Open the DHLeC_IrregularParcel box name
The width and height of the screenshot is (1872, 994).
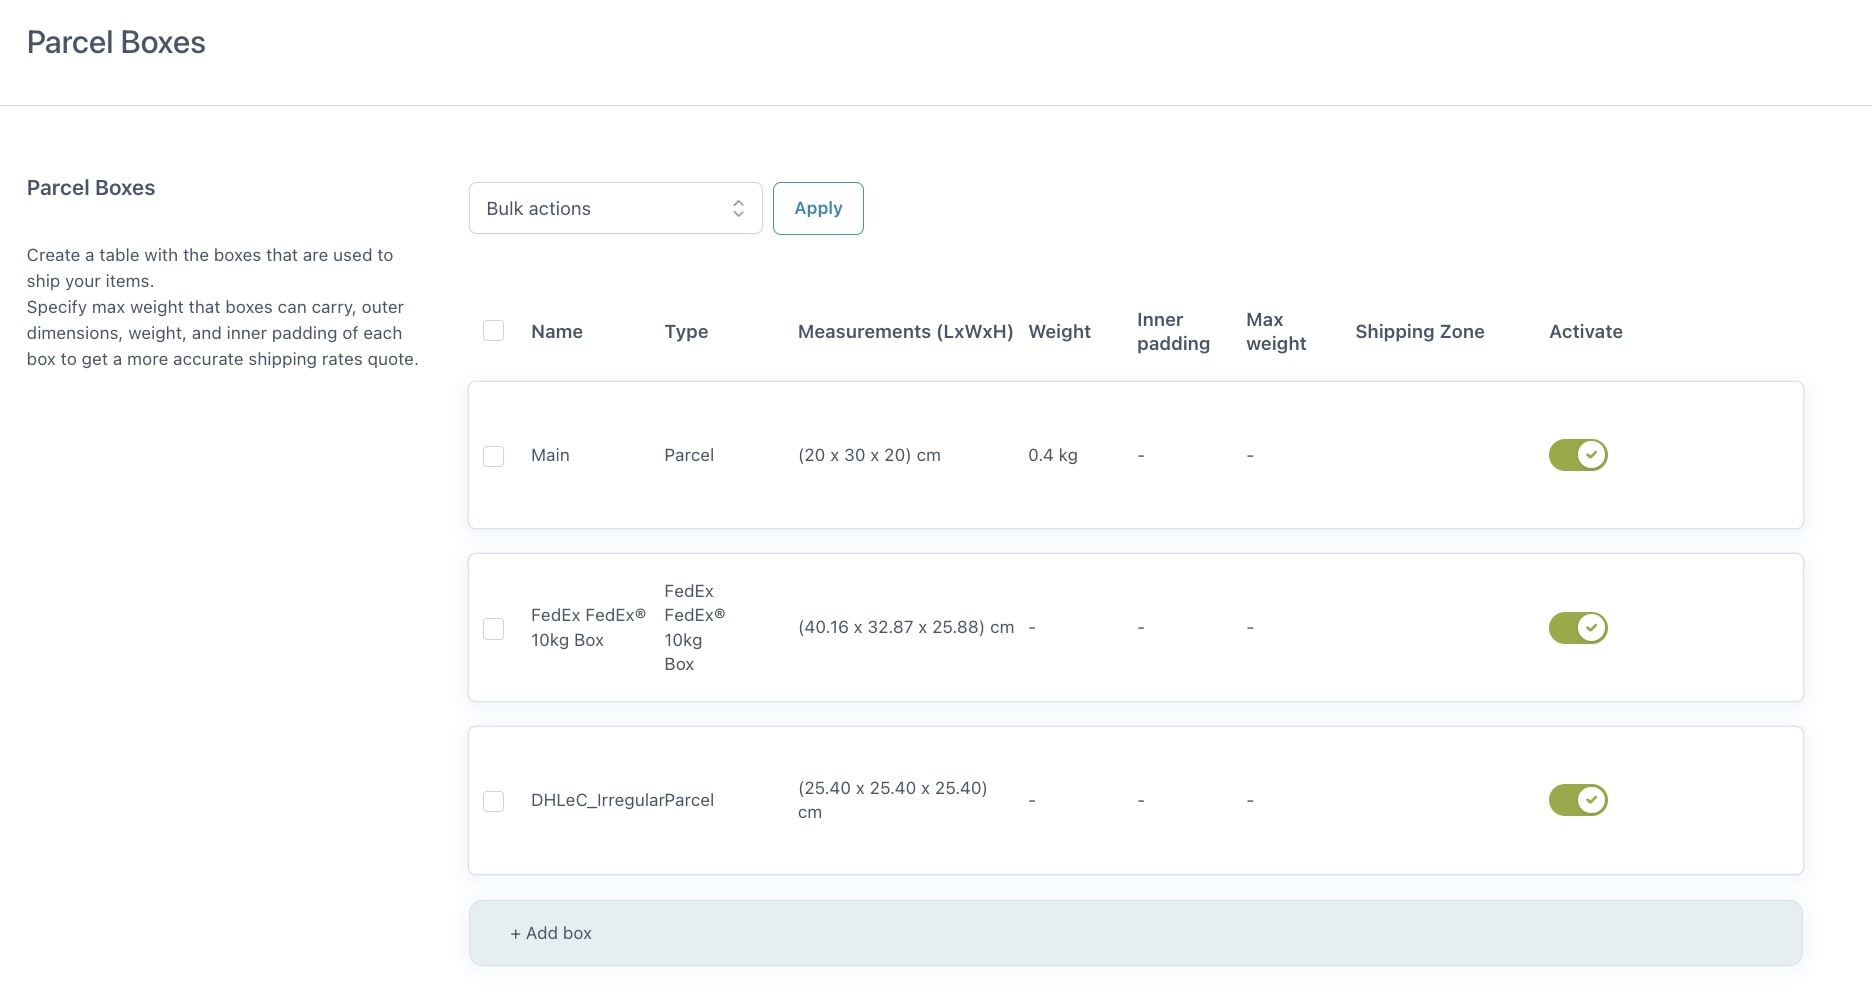(x=622, y=800)
